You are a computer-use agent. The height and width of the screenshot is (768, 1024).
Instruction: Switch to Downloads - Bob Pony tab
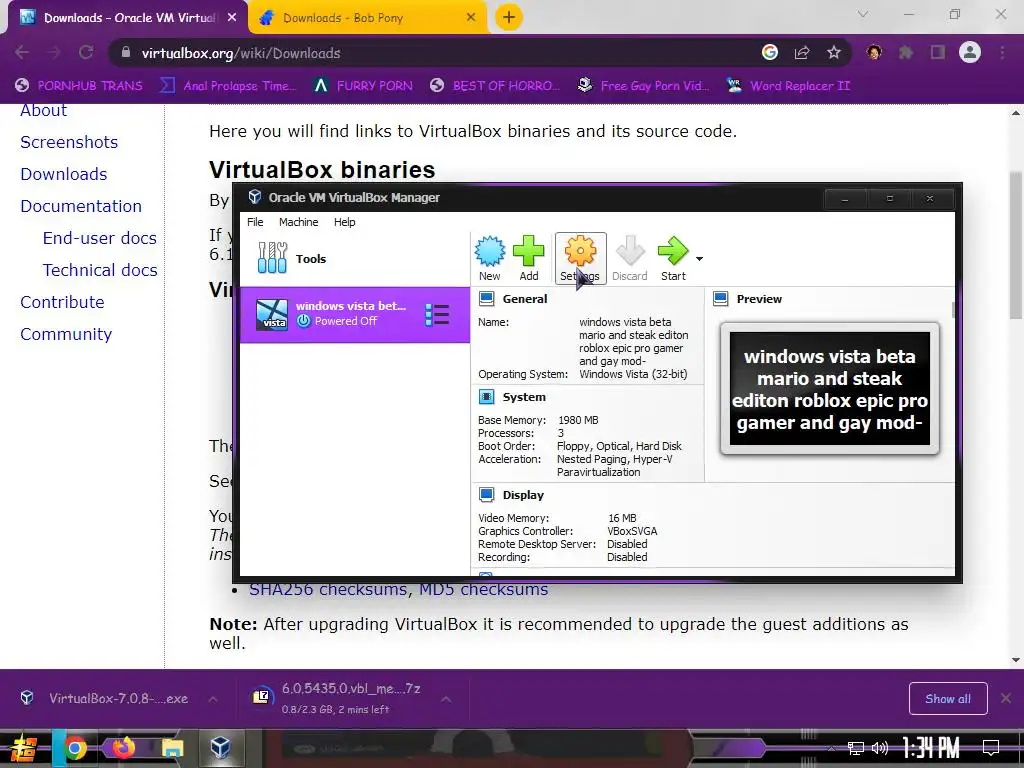(x=368, y=18)
